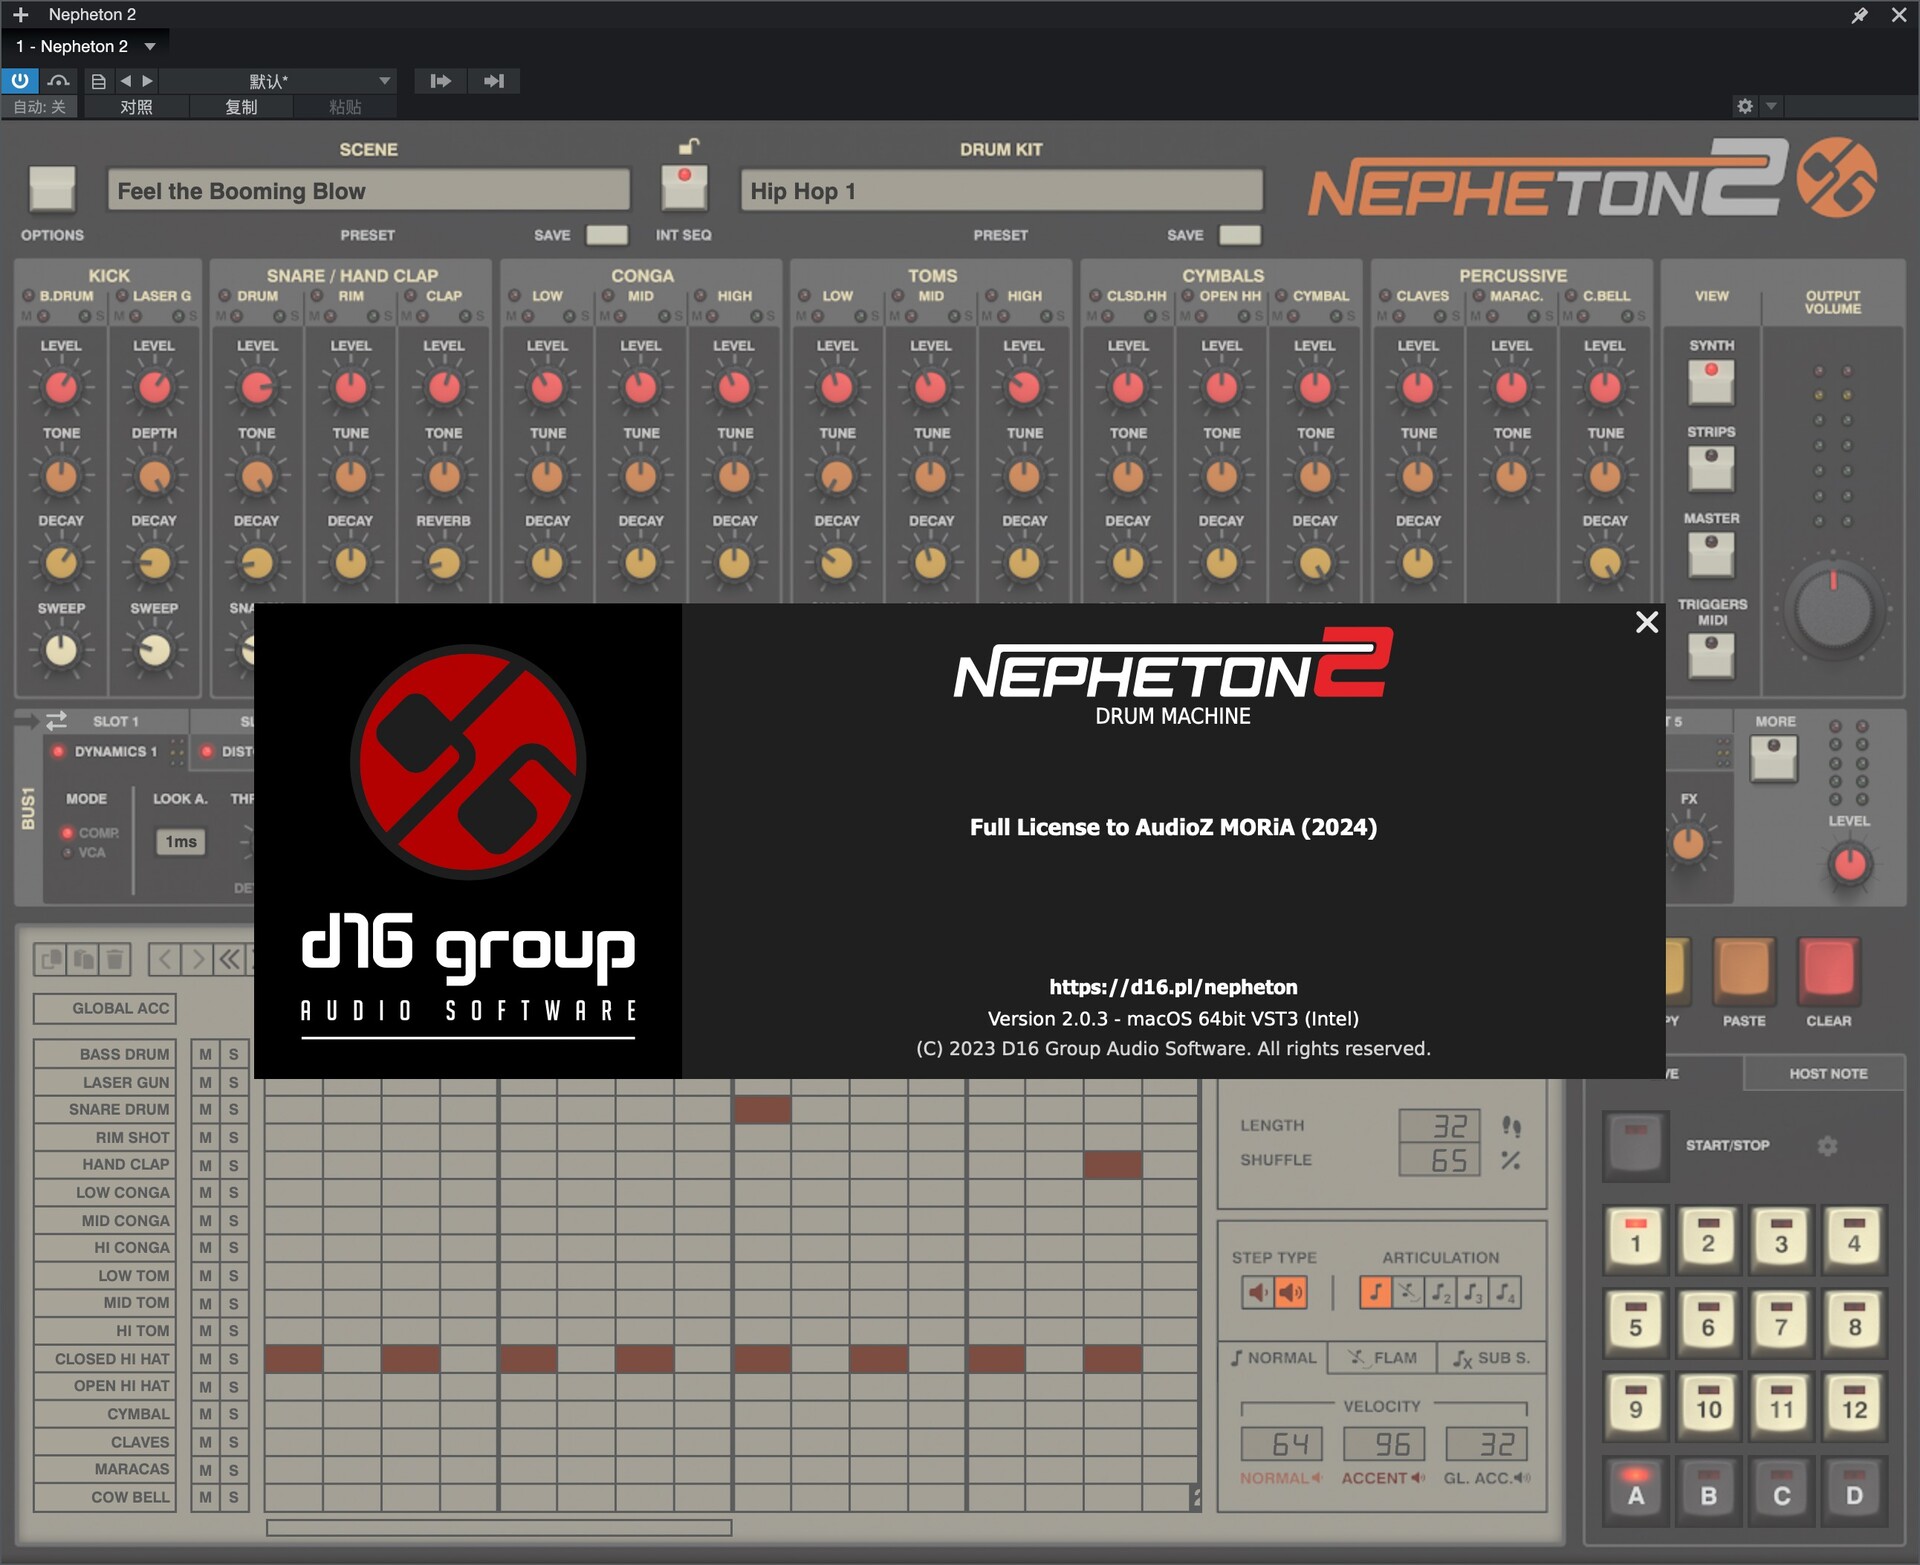The height and width of the screenshot is (1565, 1920).
Task: Enable the DYNAMICS 1 effect LED
Action: click(58, 751)
